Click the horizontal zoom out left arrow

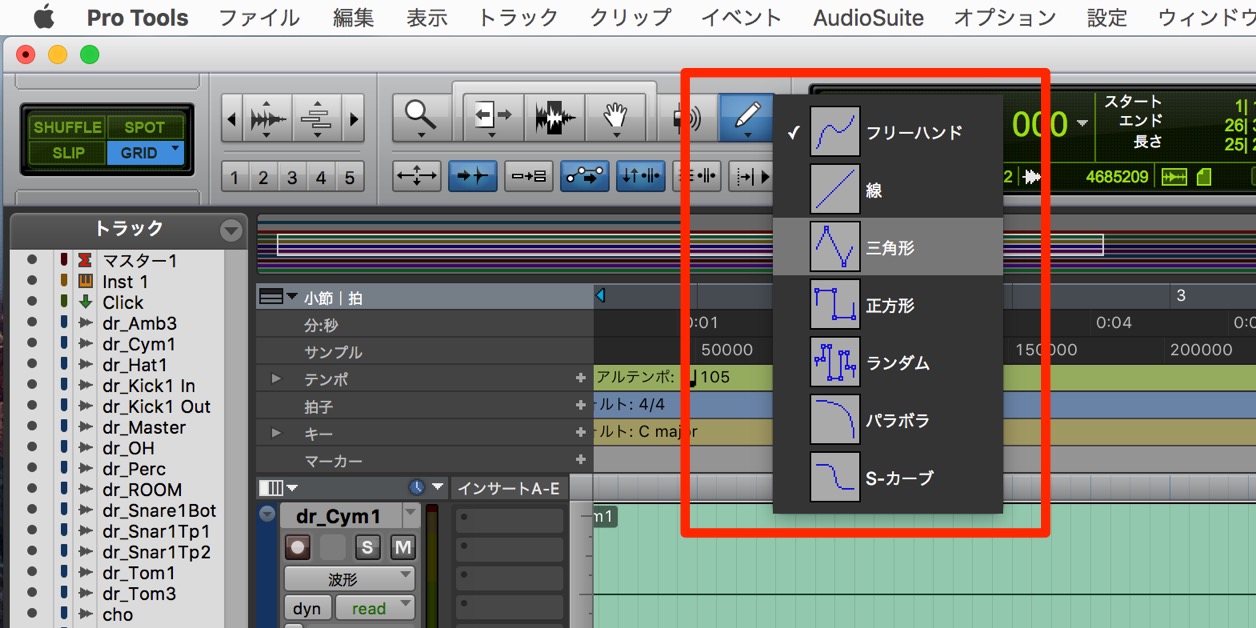click(232, 119)
